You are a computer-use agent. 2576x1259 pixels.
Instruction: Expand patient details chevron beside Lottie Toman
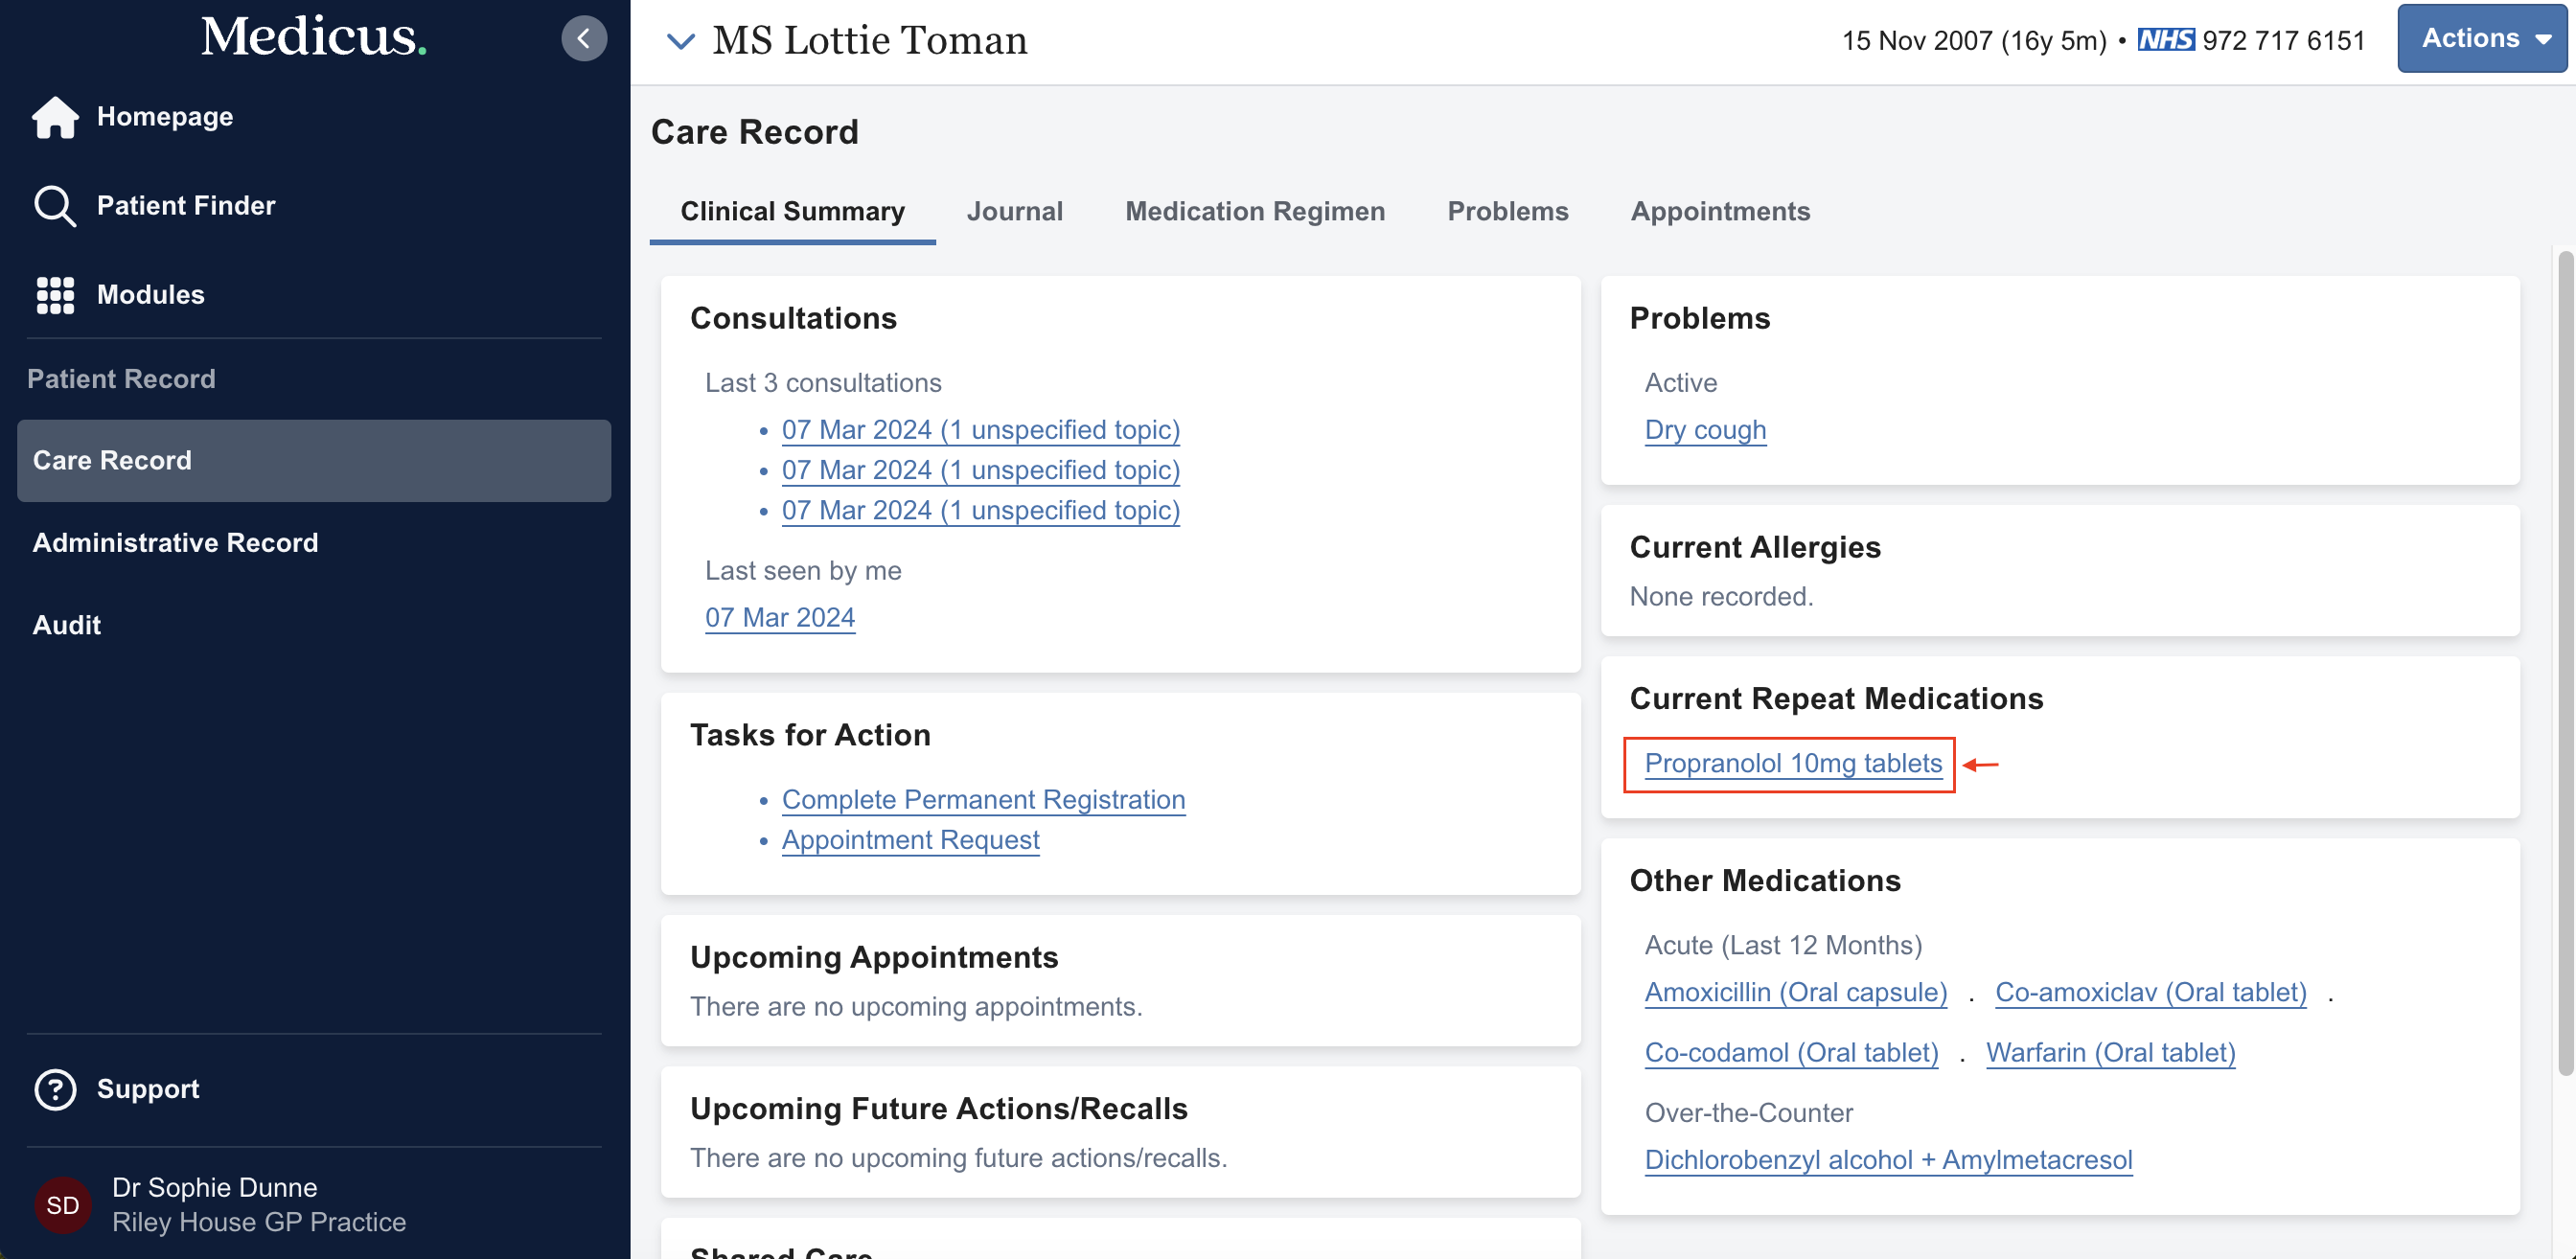(680, 41)
